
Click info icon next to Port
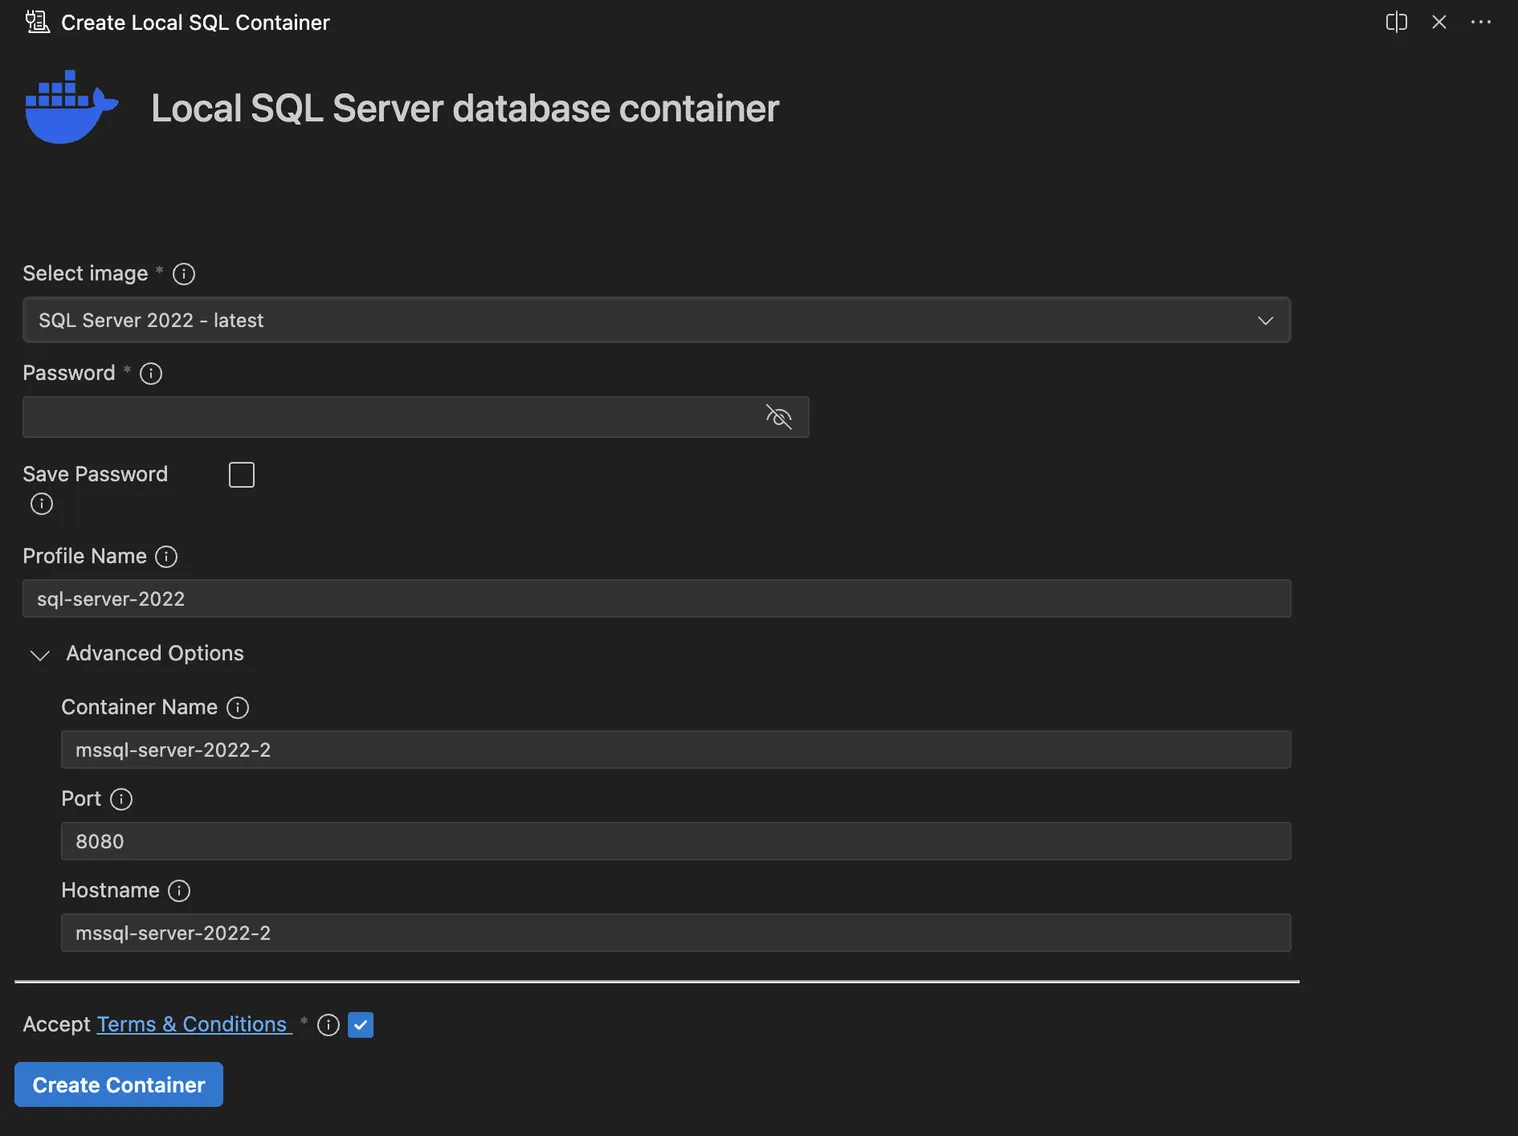[121, 799]
